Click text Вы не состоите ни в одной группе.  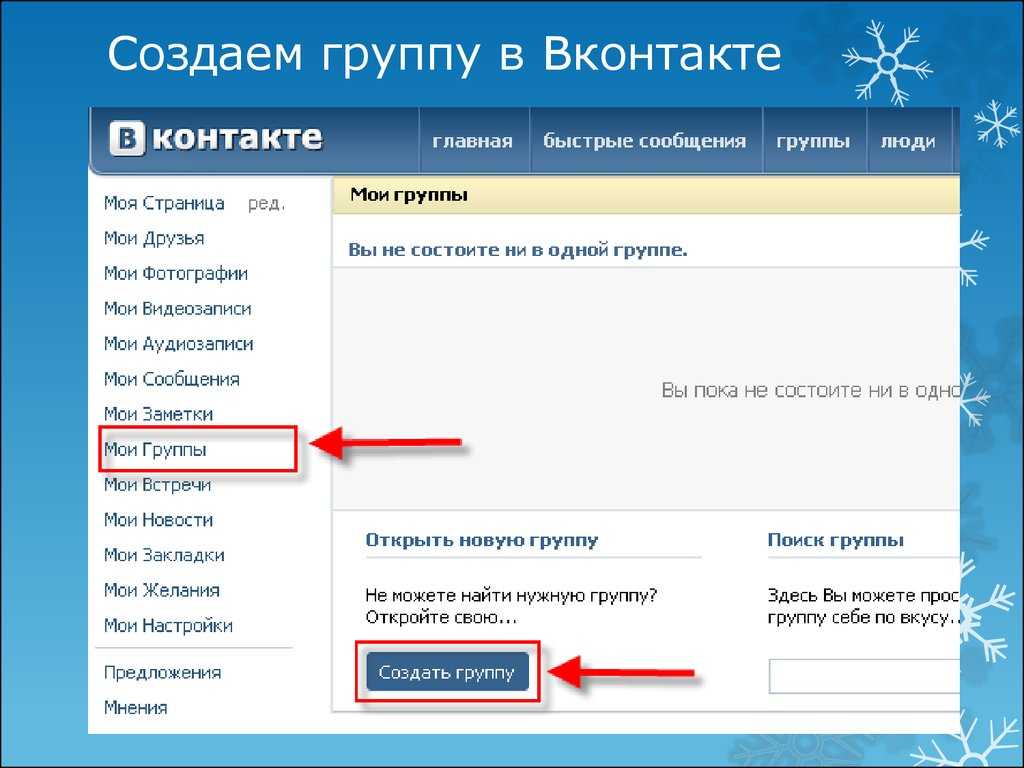coord(518,249)
